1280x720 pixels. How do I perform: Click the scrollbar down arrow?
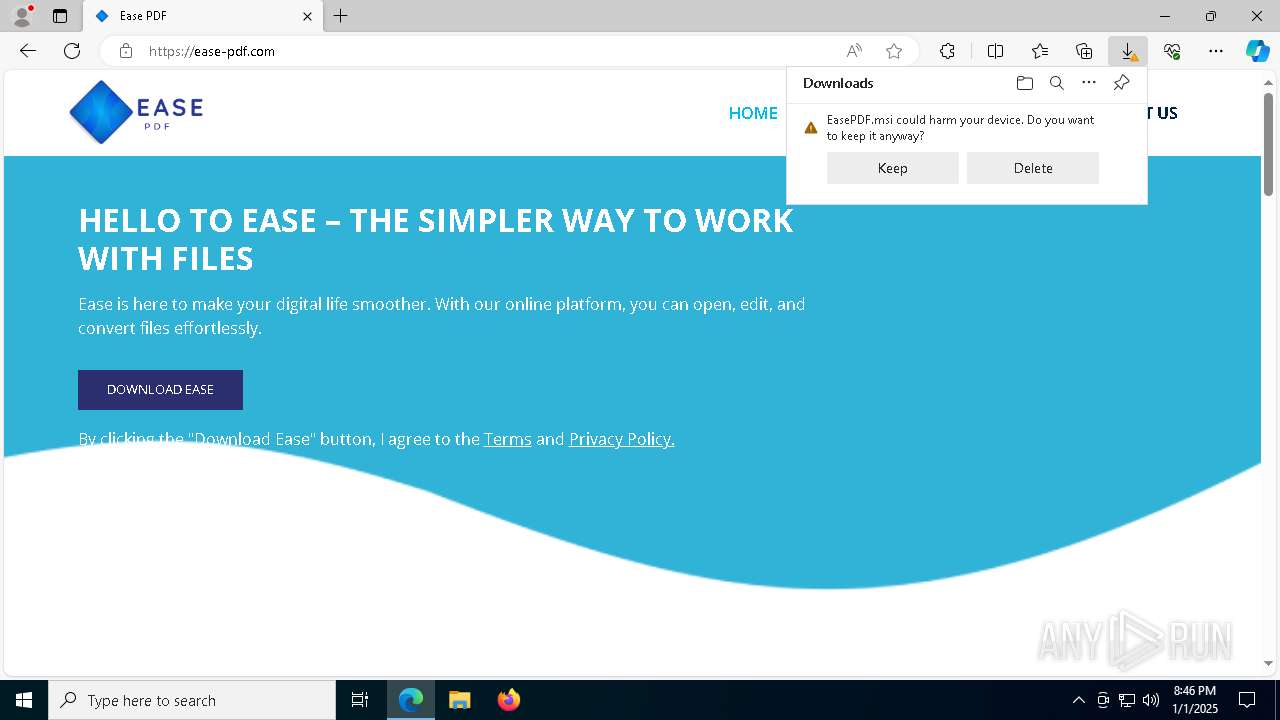1268,663
